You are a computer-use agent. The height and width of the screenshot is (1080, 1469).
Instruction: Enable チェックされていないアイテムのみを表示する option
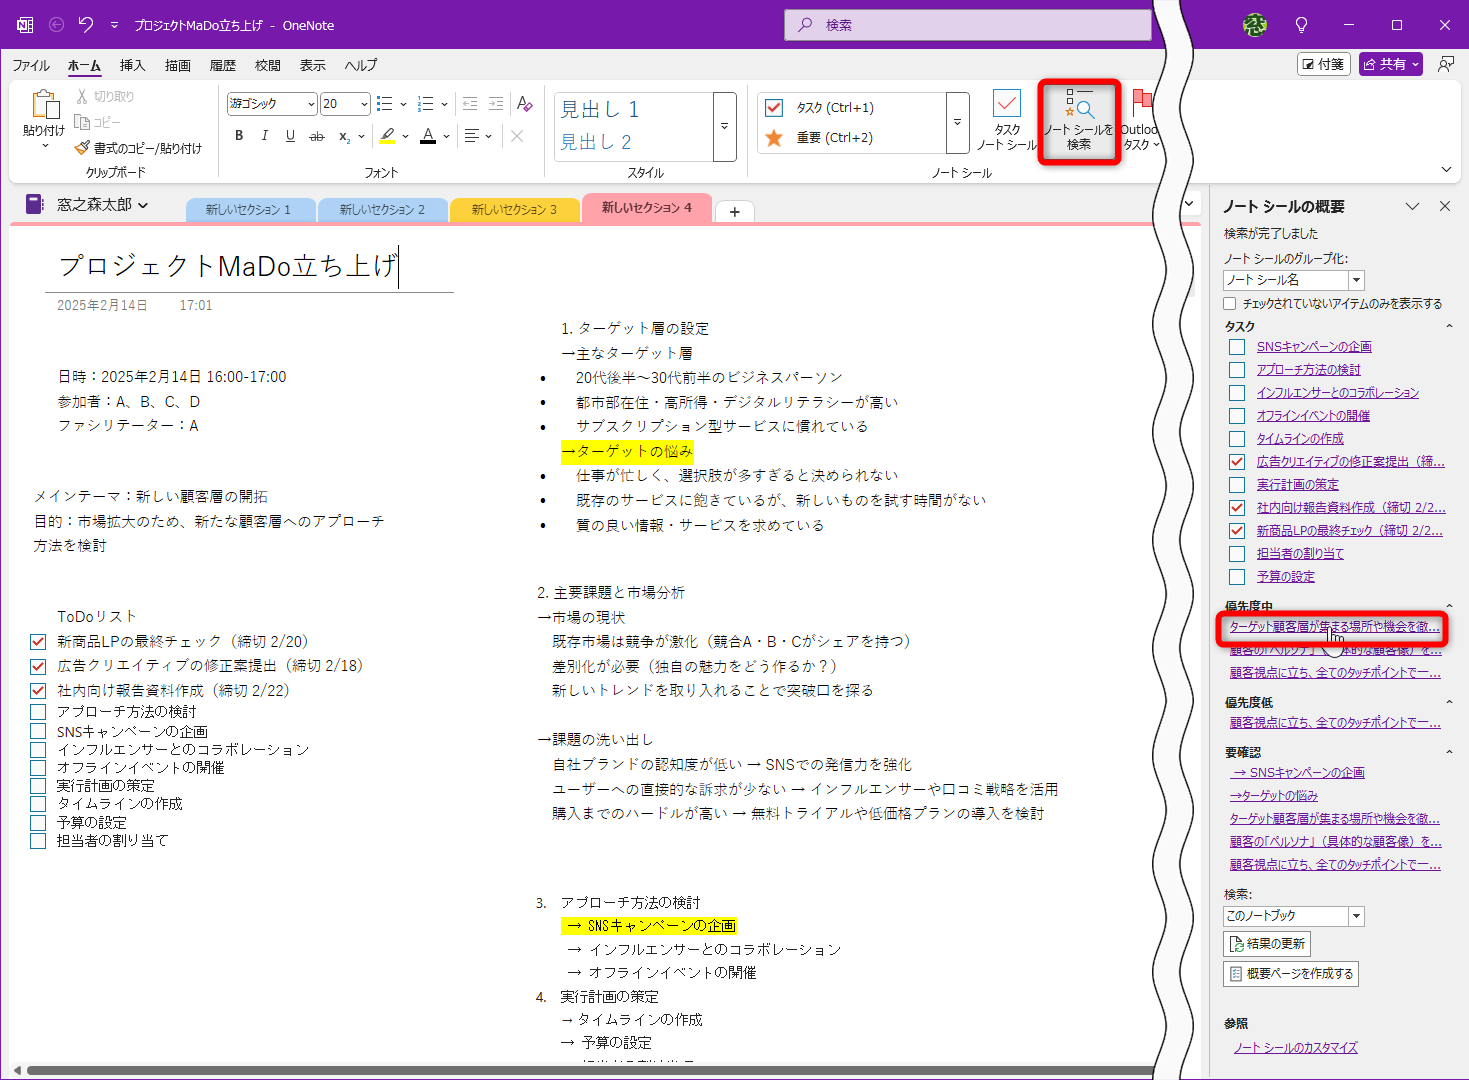1228,302
